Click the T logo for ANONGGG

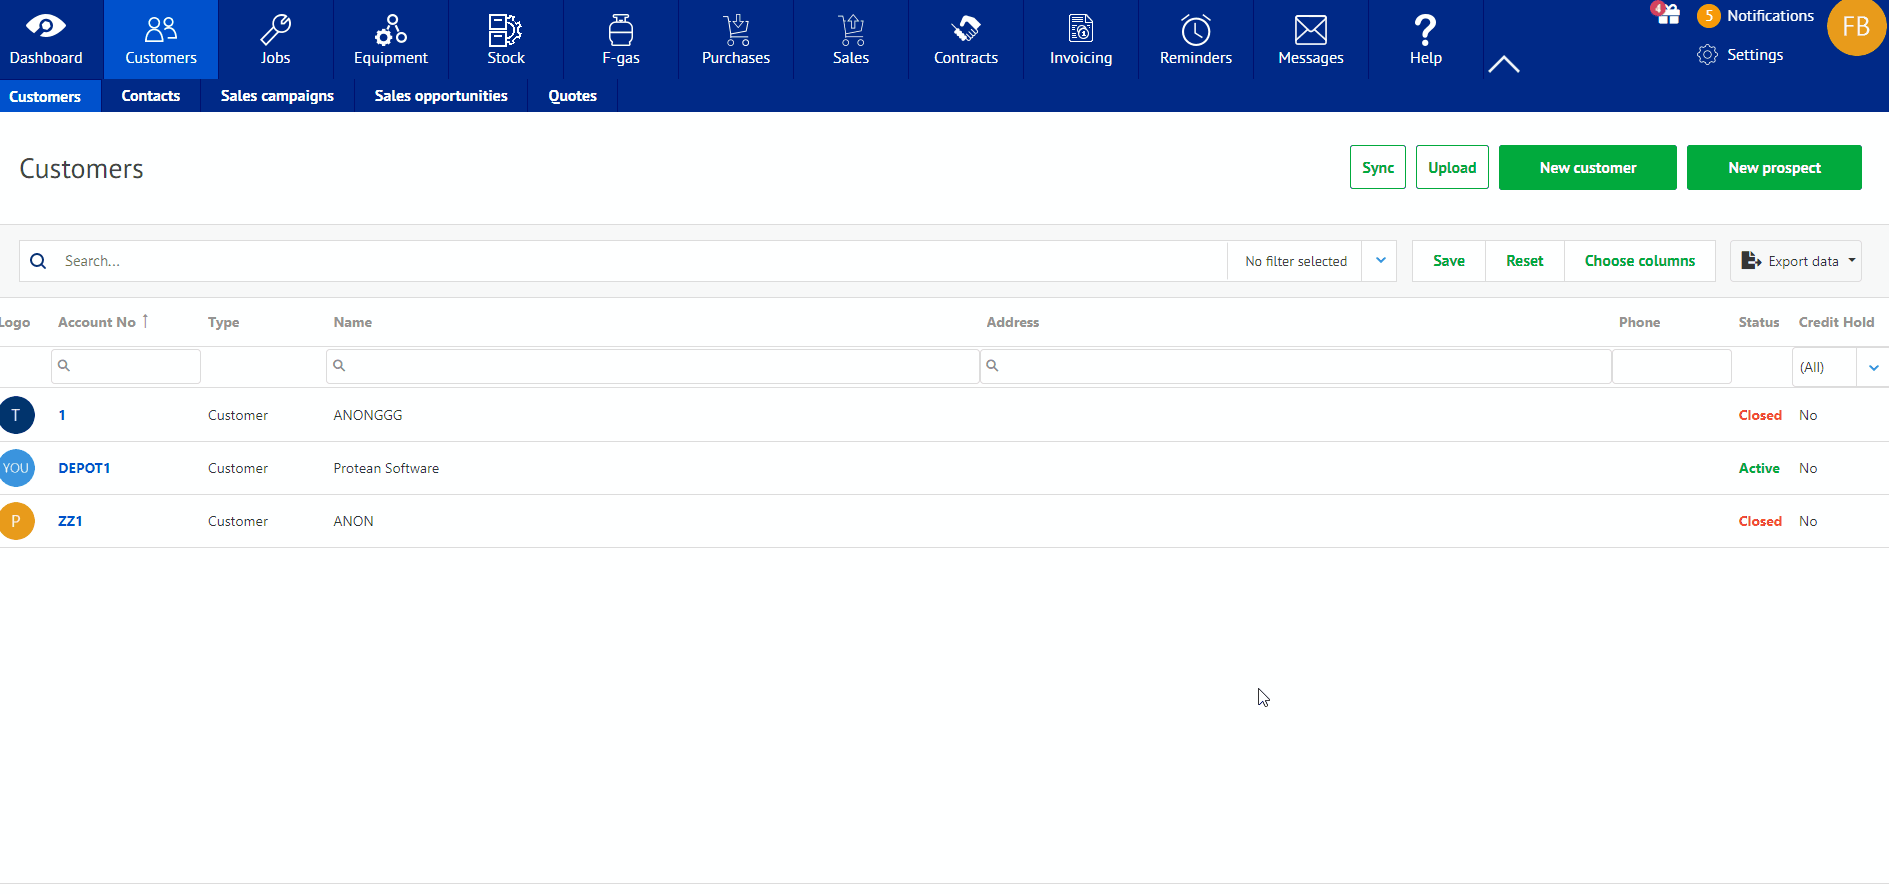pos(16,415)
